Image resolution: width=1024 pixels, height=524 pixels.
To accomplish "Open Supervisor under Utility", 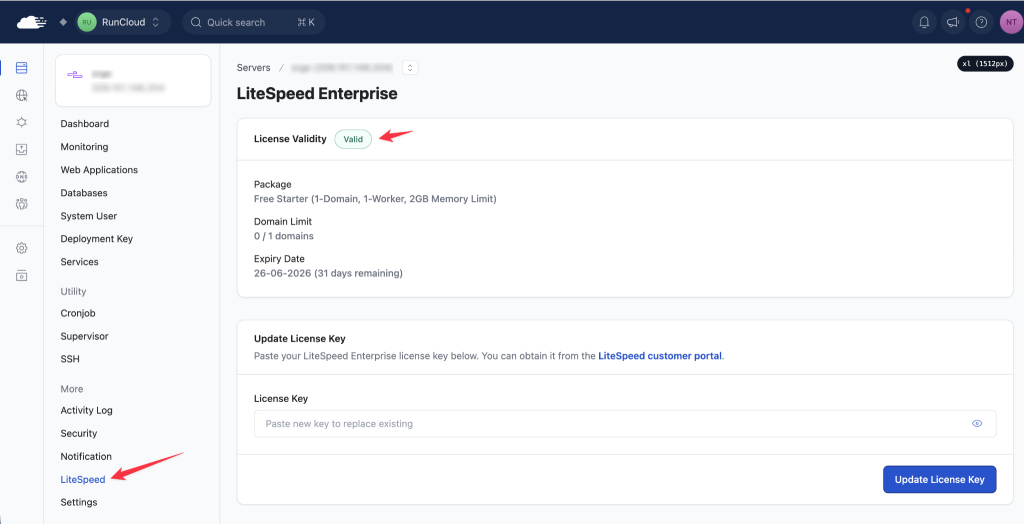I will pyautogui.click(x=84, y=336).
